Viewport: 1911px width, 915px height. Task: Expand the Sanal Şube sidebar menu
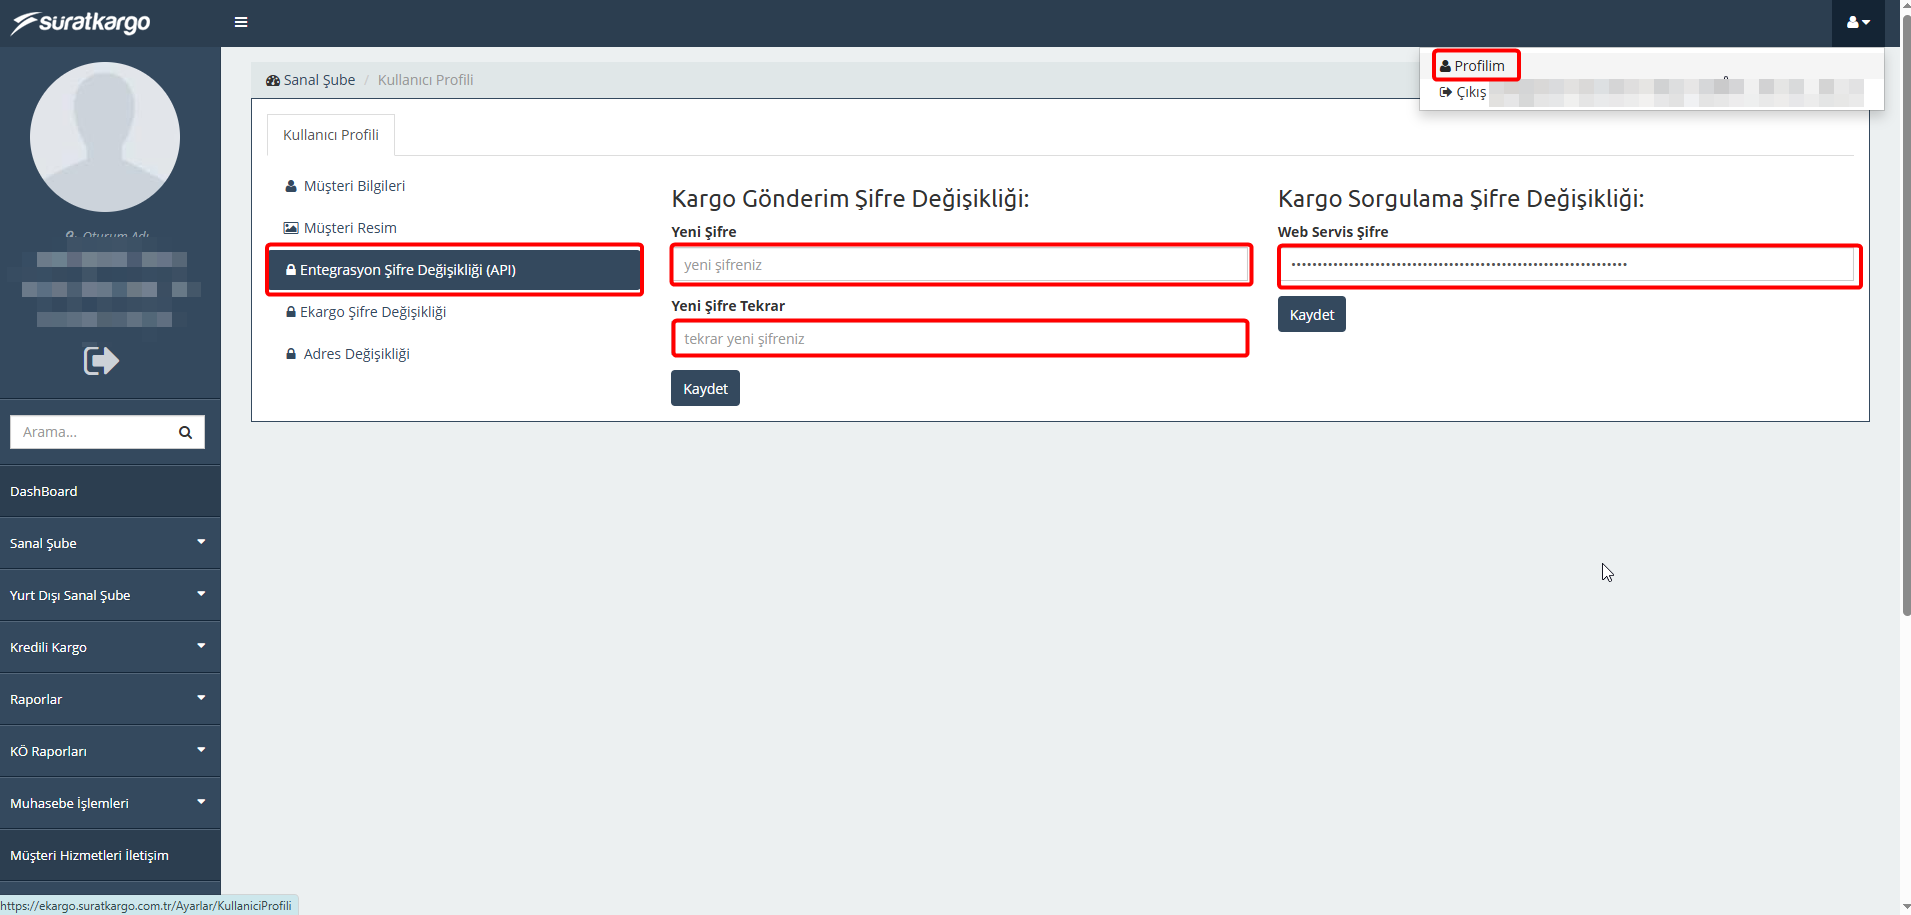[108, 543]
